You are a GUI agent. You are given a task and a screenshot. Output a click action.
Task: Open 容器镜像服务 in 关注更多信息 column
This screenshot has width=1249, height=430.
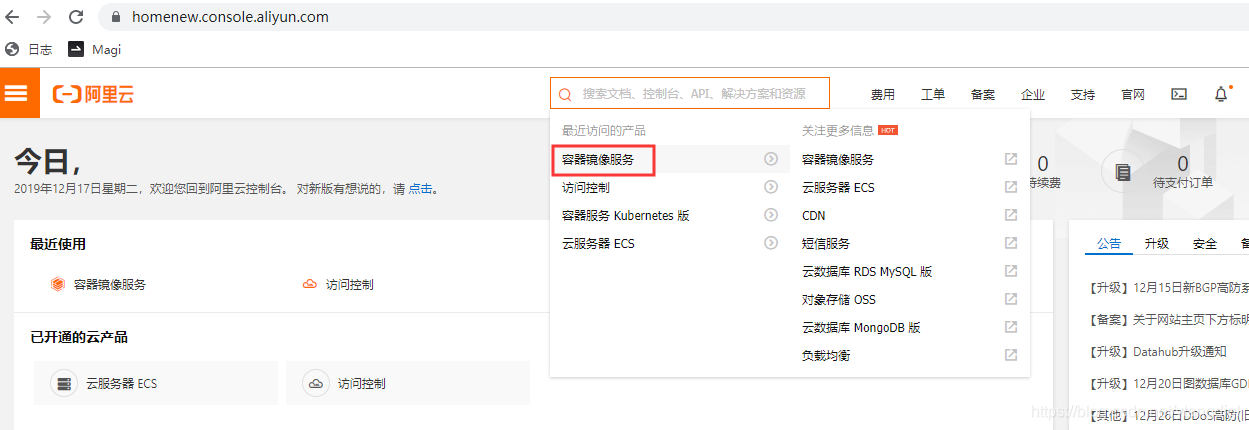[838, 159]
